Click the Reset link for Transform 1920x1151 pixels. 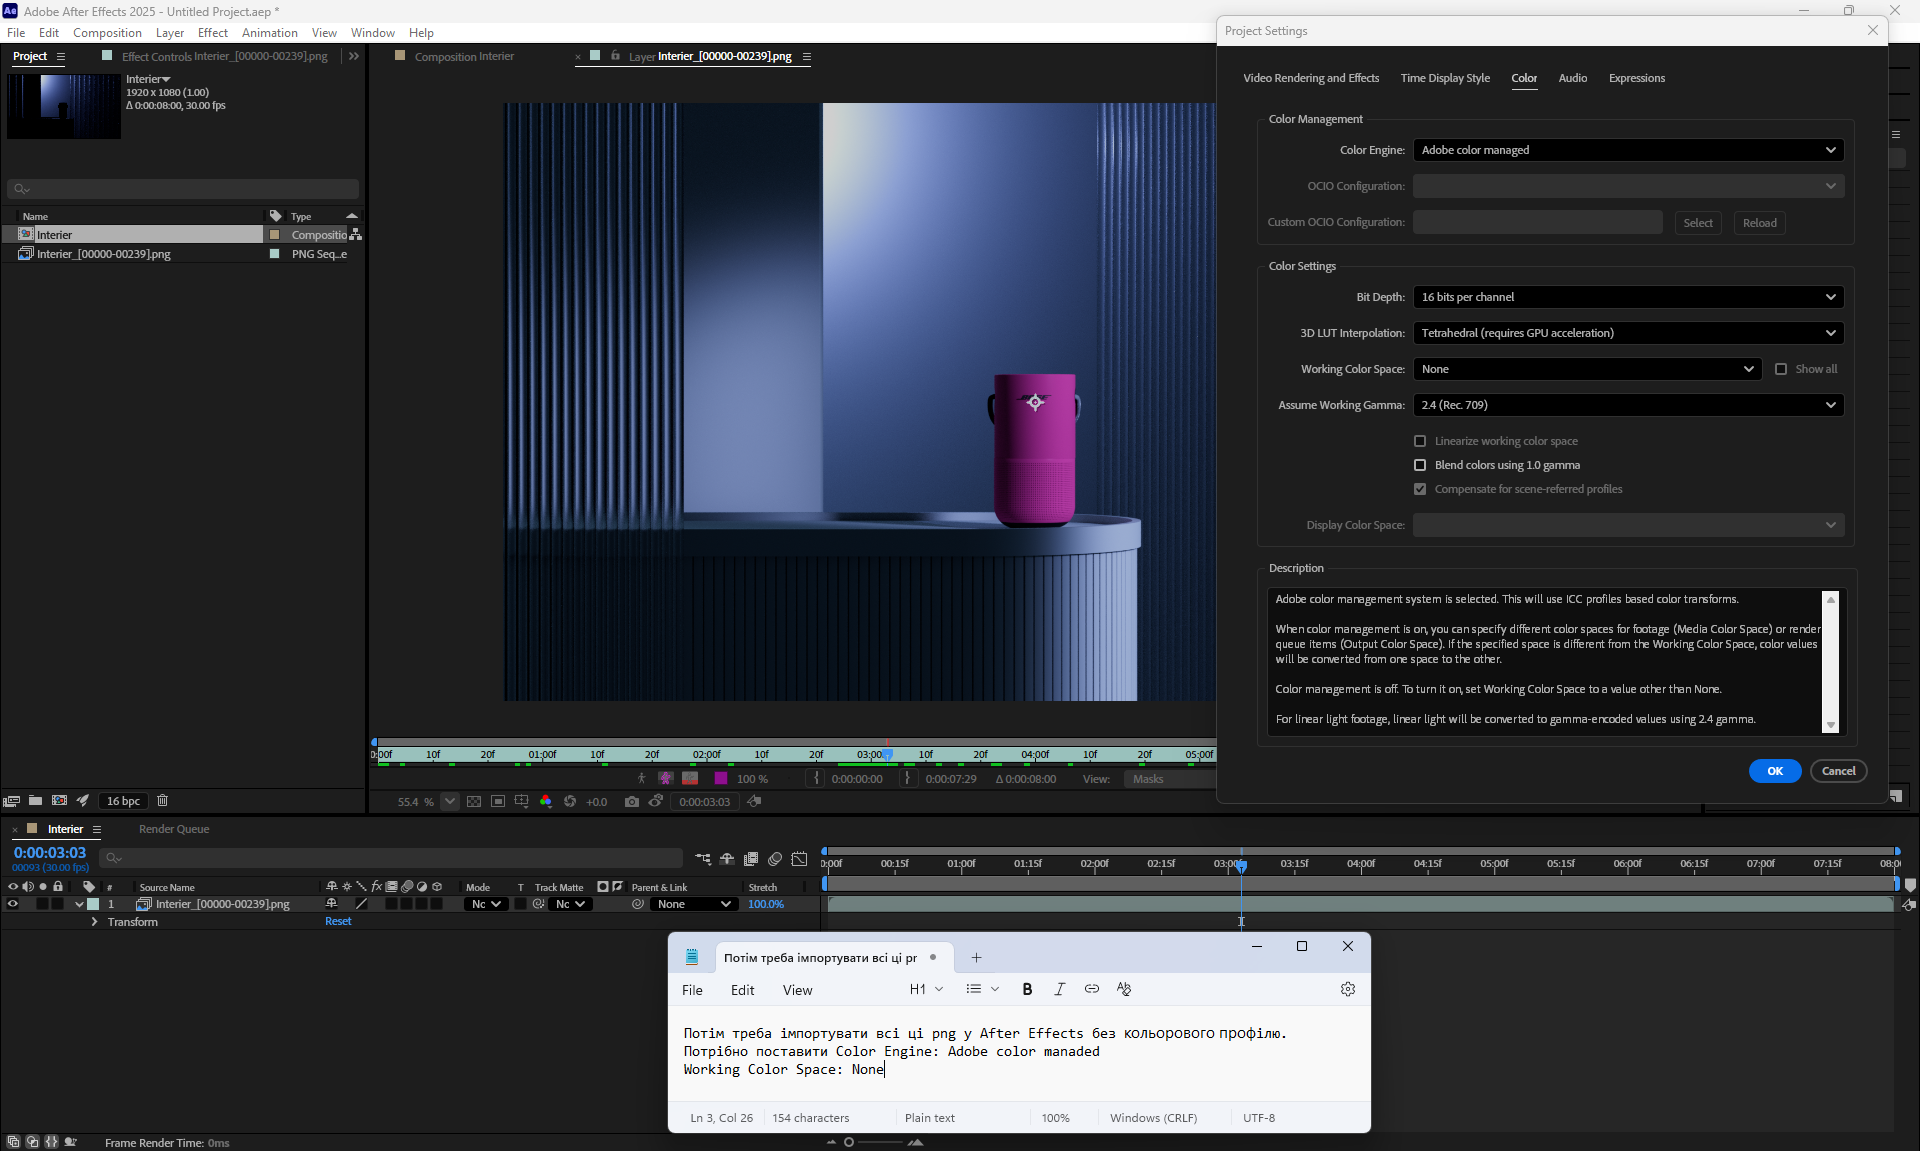pos(338,922)
